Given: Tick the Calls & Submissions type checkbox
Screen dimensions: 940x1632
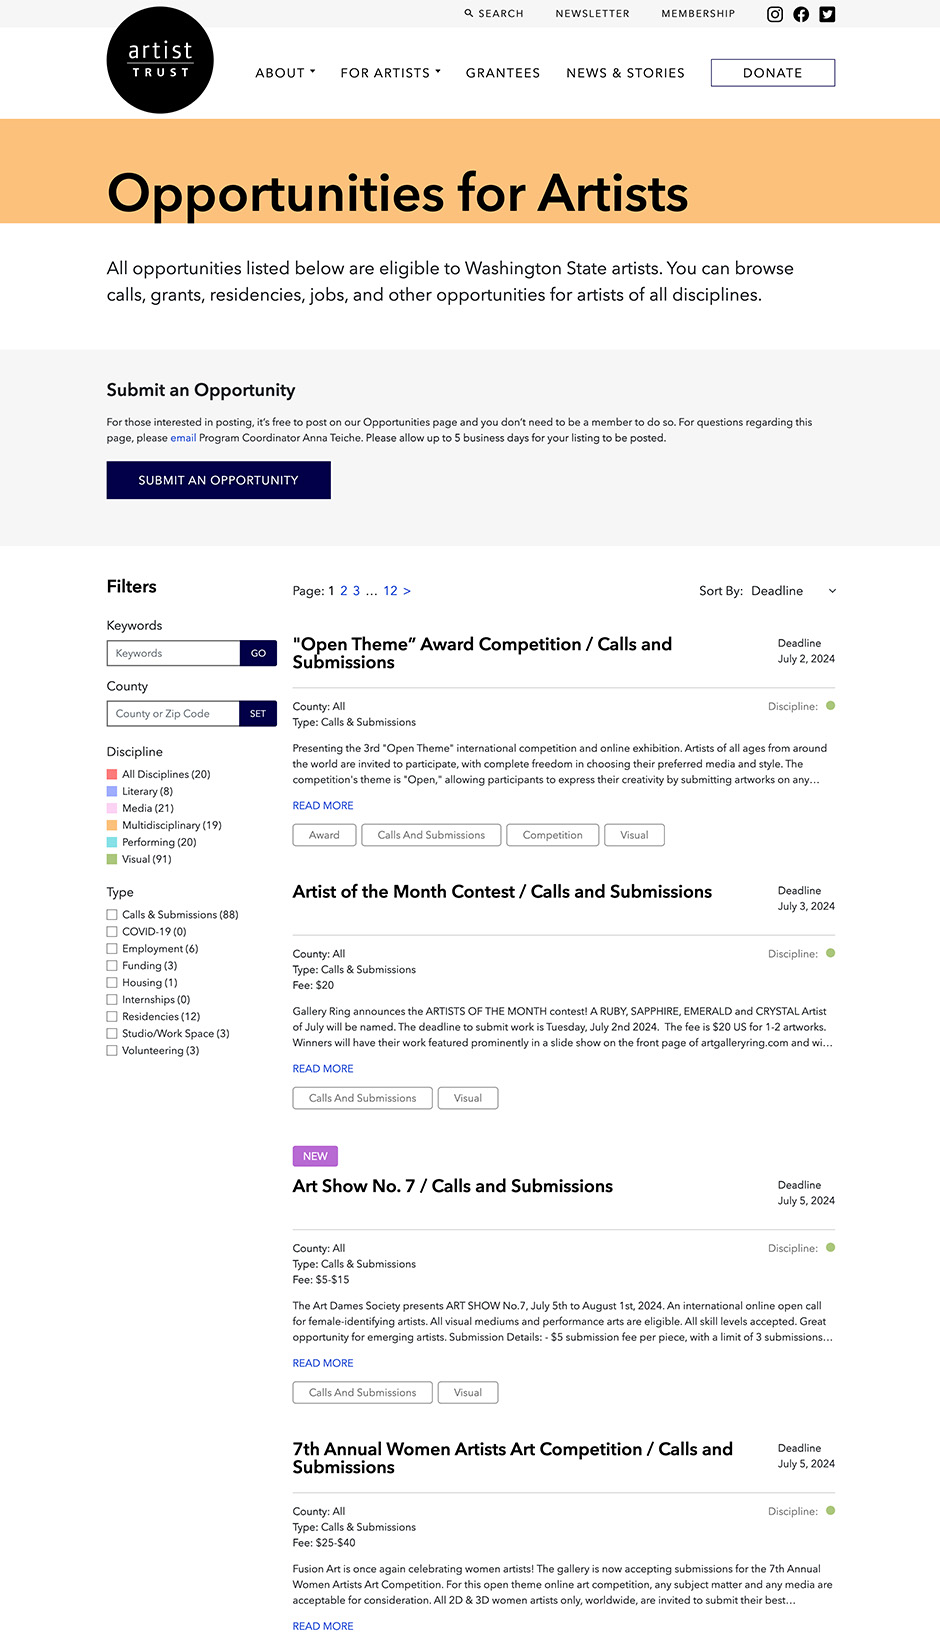Looking at the screenshot, I should 112,915.
